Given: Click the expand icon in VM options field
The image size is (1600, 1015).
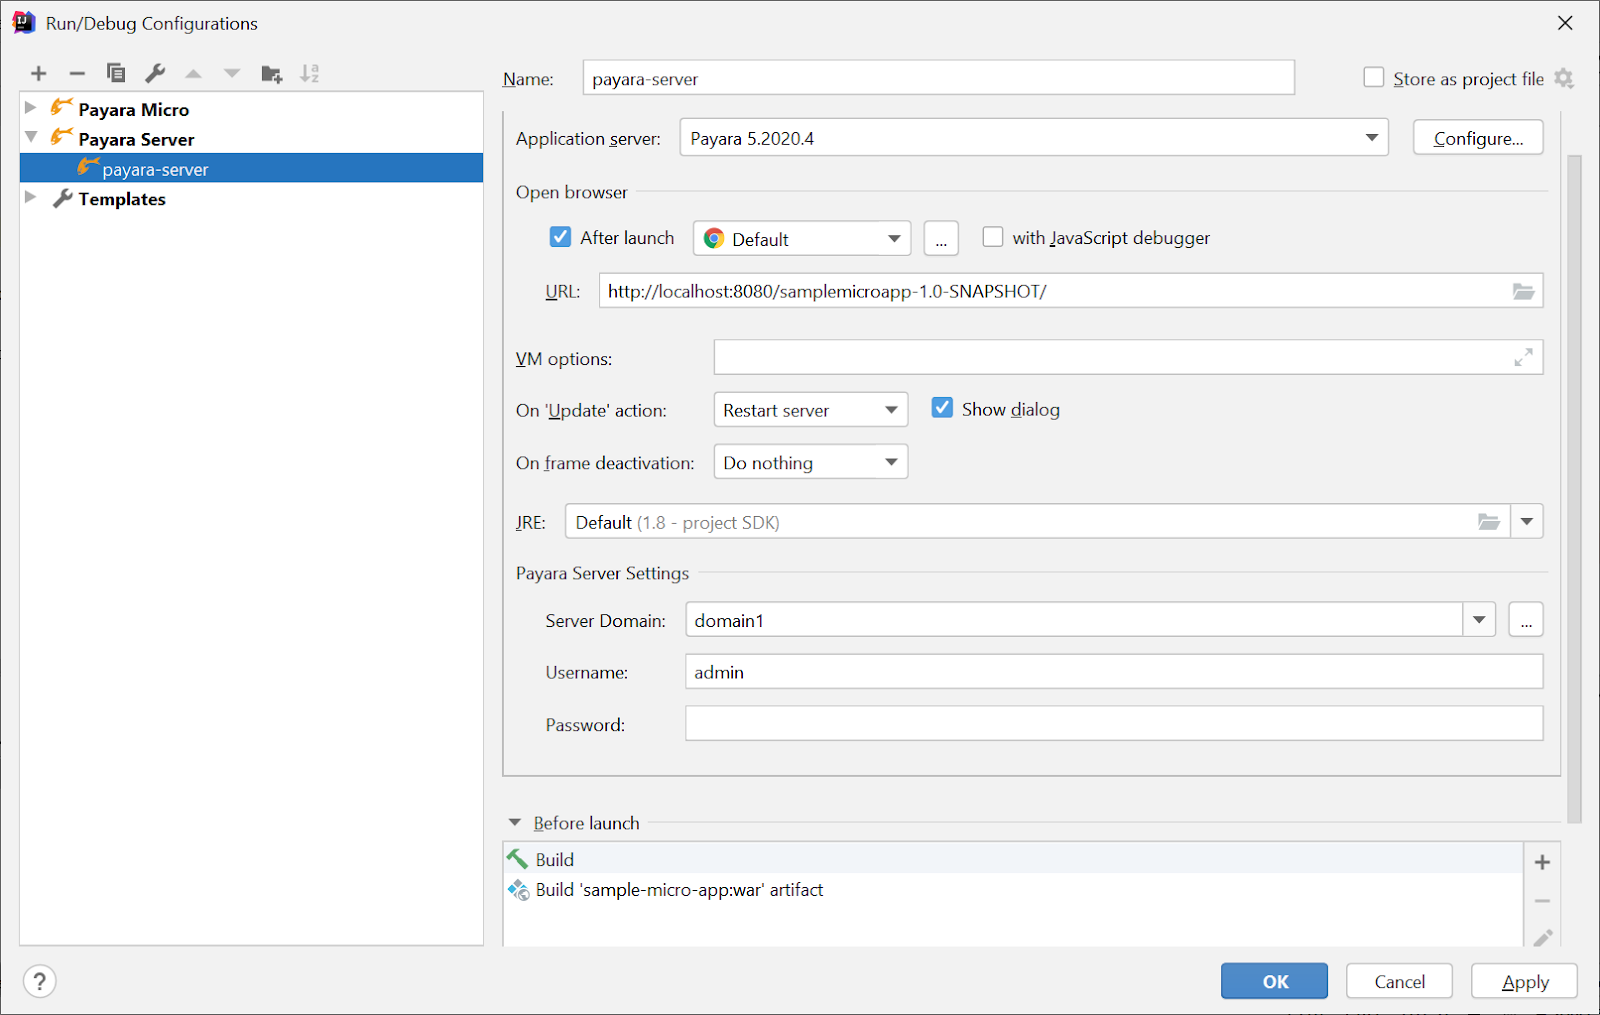Looking at the screenshot, I should click(1523, 358).
